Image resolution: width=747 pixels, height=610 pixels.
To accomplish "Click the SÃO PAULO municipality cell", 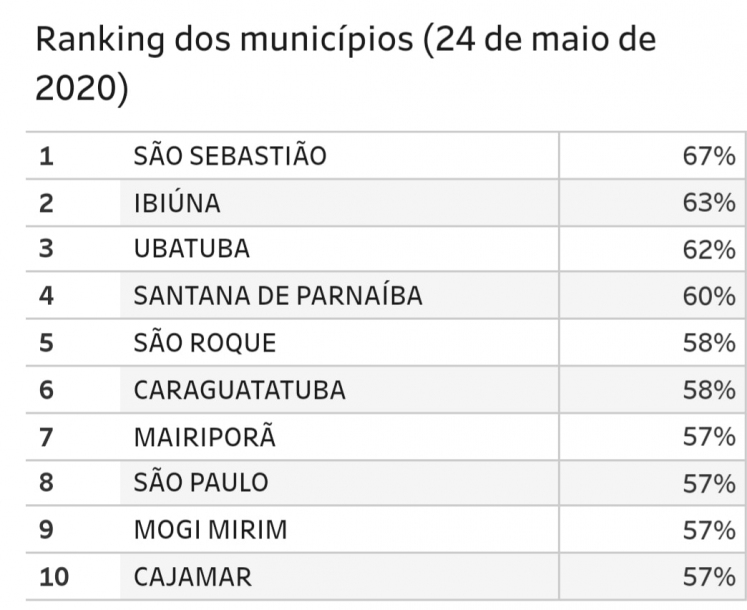I will coord(201,483).
